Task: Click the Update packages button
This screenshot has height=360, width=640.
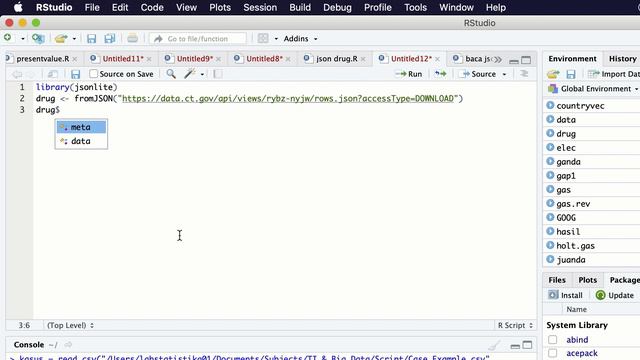Action: pos(615,295)
